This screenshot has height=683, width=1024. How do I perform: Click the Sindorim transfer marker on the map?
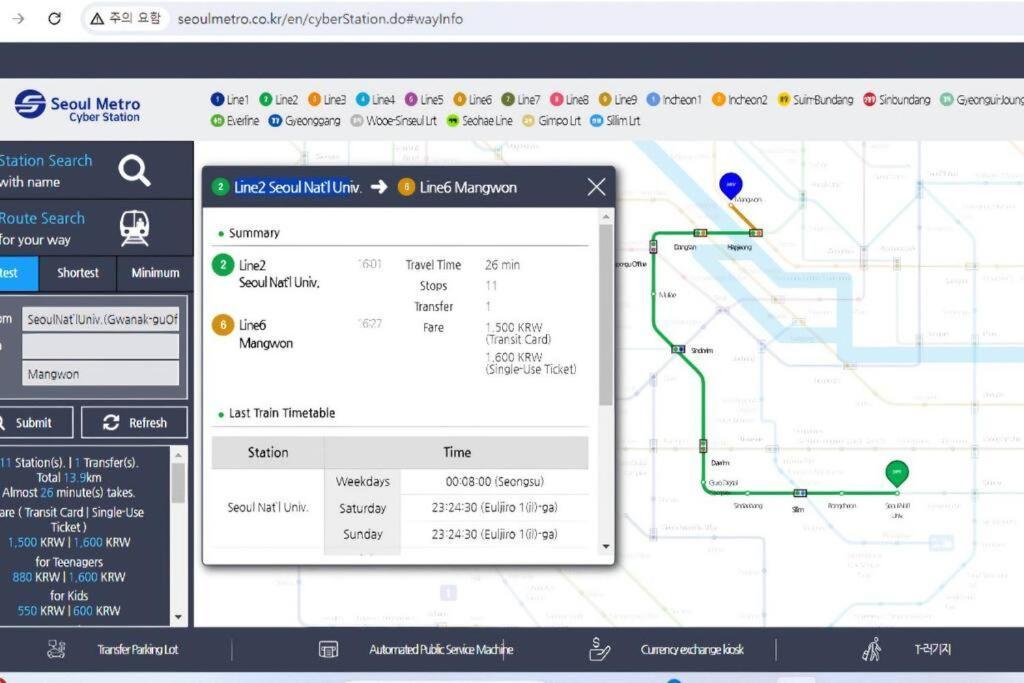[x=679, y=349]
